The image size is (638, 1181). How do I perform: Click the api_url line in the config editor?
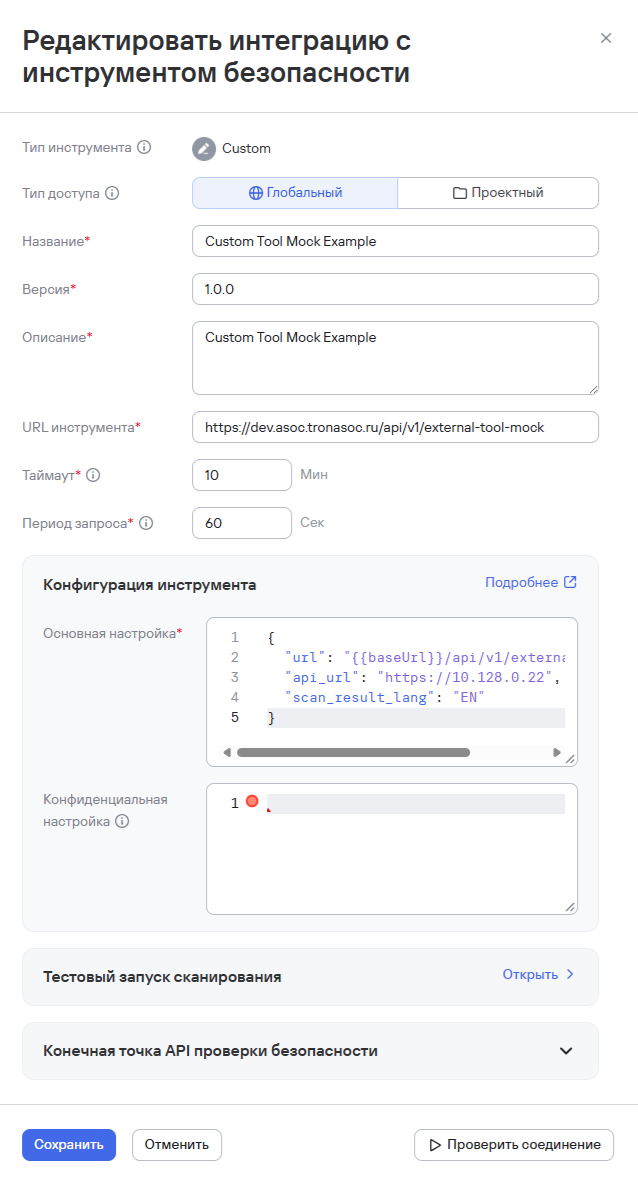click(x=423, y=677)
